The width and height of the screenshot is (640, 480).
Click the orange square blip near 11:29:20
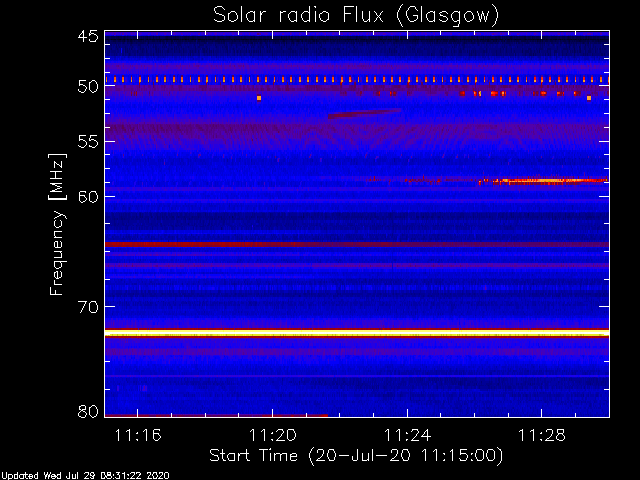pyautogui.click(x=589, y=98)
